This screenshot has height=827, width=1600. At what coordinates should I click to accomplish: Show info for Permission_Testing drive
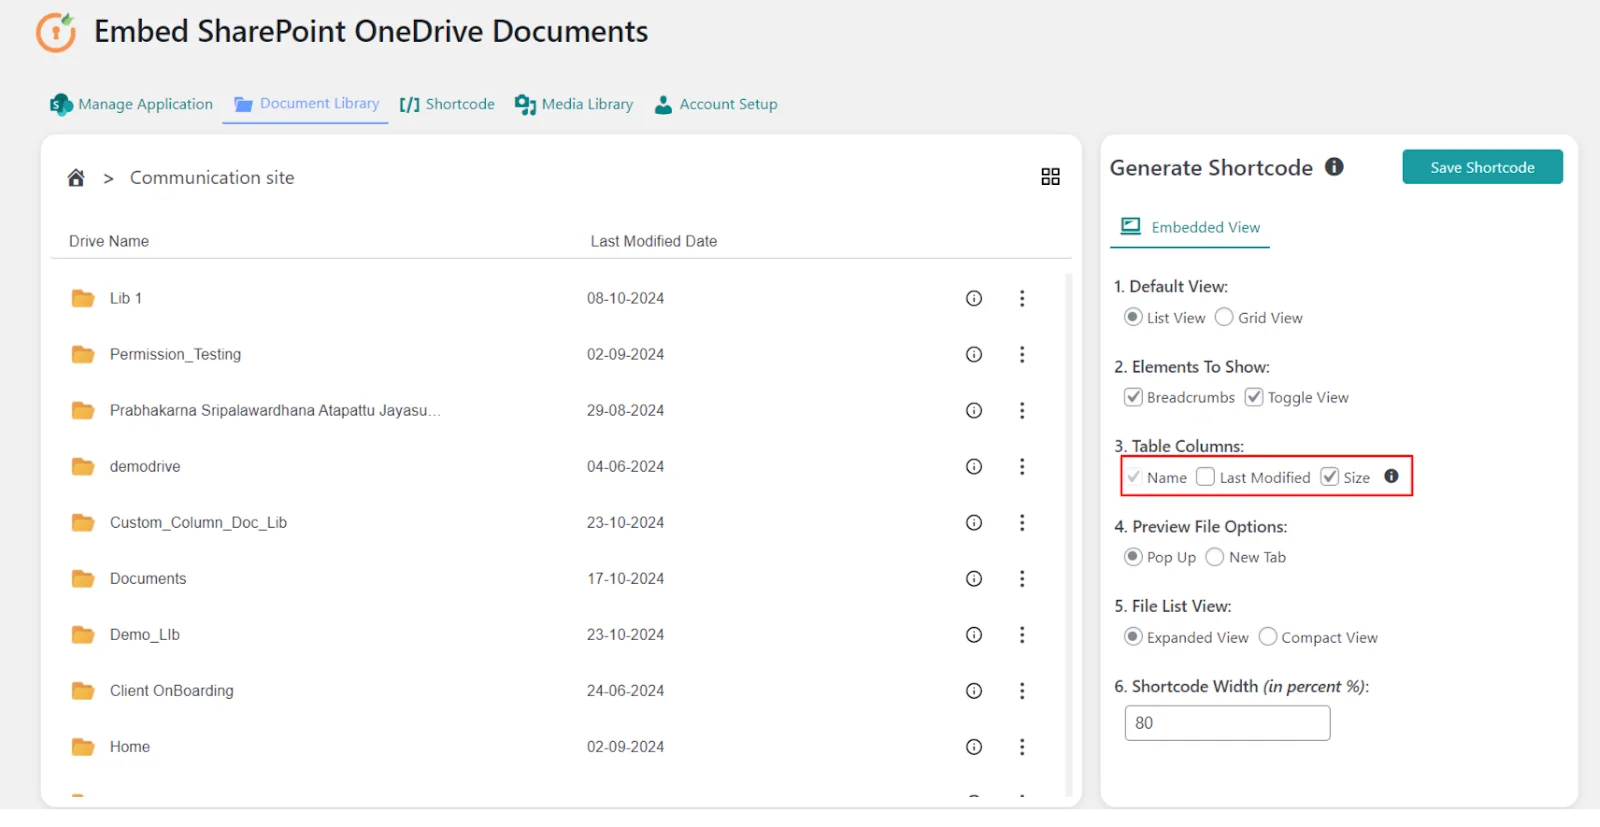coord(974,354)
